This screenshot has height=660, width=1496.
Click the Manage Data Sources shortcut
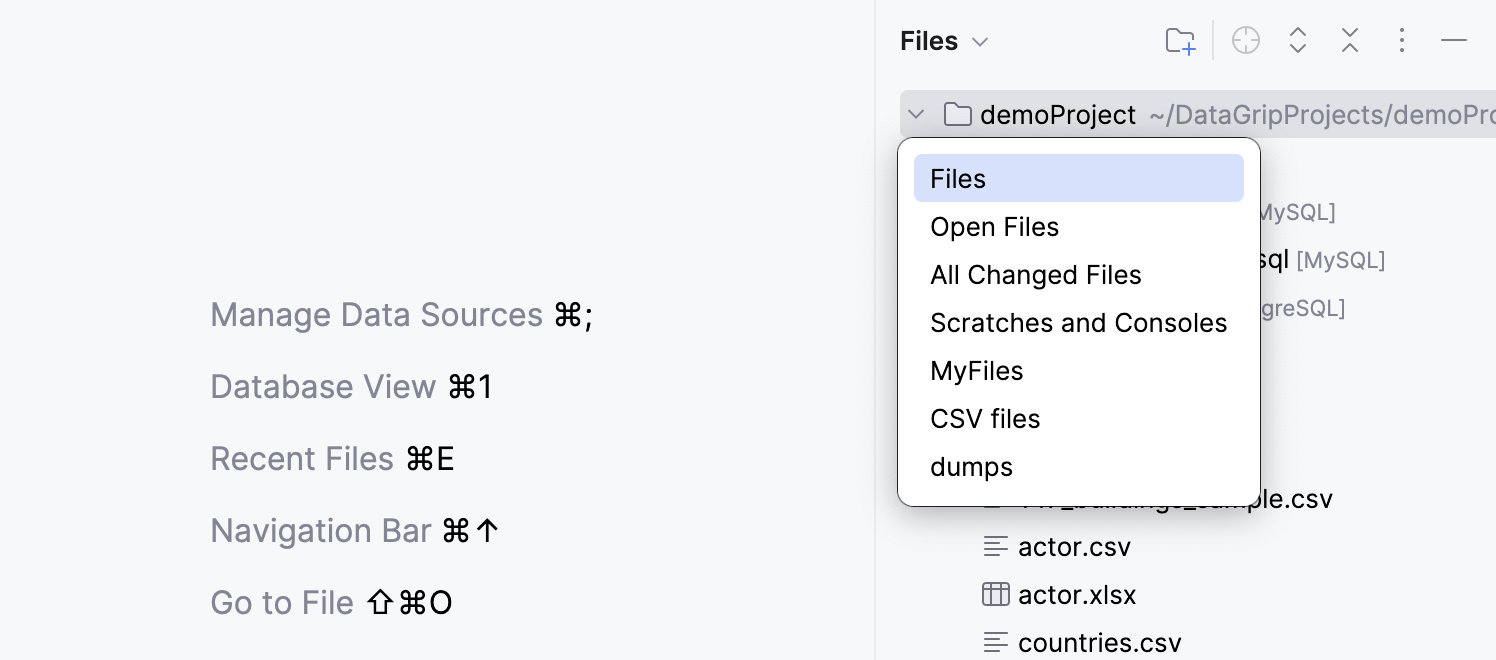pos(377,315)
